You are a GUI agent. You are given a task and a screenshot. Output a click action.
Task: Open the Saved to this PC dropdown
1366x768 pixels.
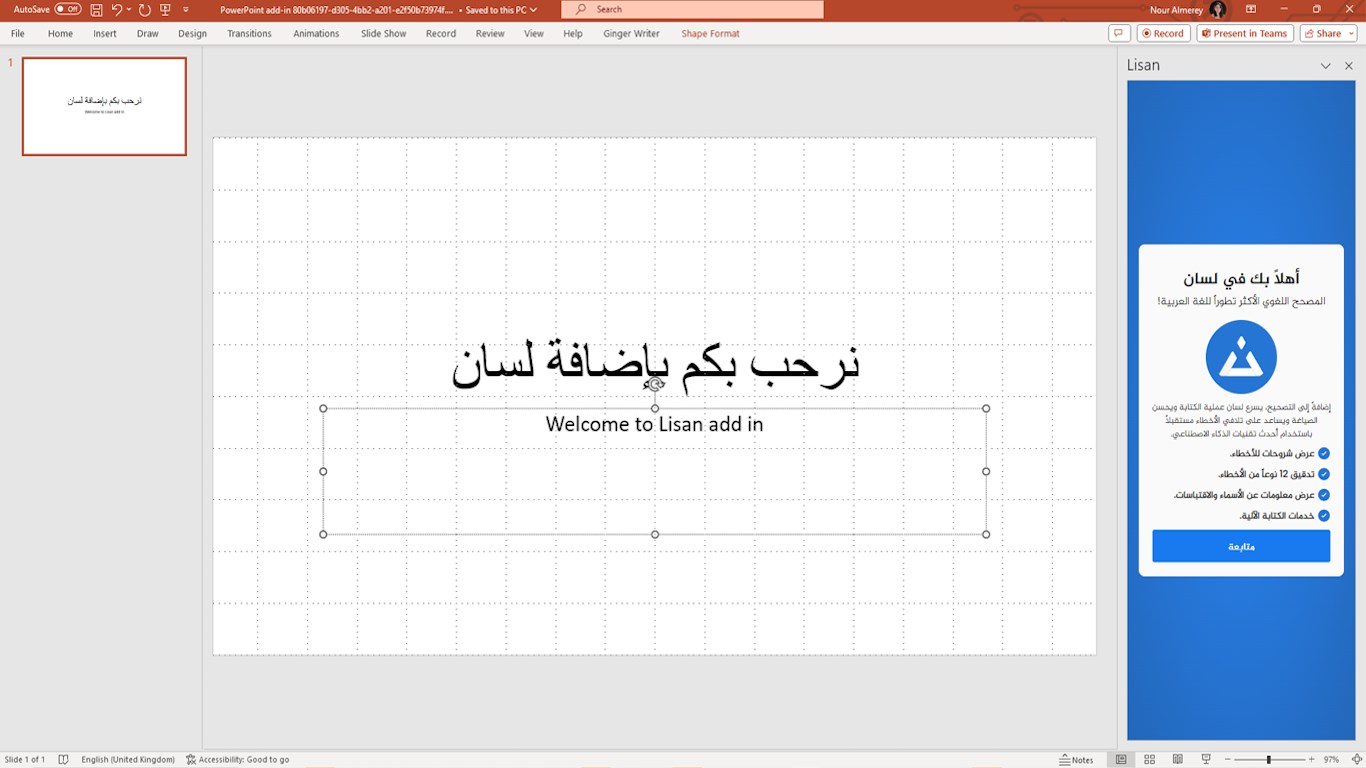coord(501,9)
